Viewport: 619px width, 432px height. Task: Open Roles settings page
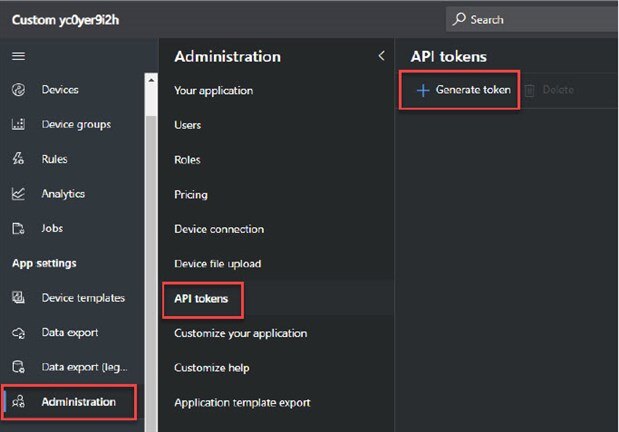187,160
